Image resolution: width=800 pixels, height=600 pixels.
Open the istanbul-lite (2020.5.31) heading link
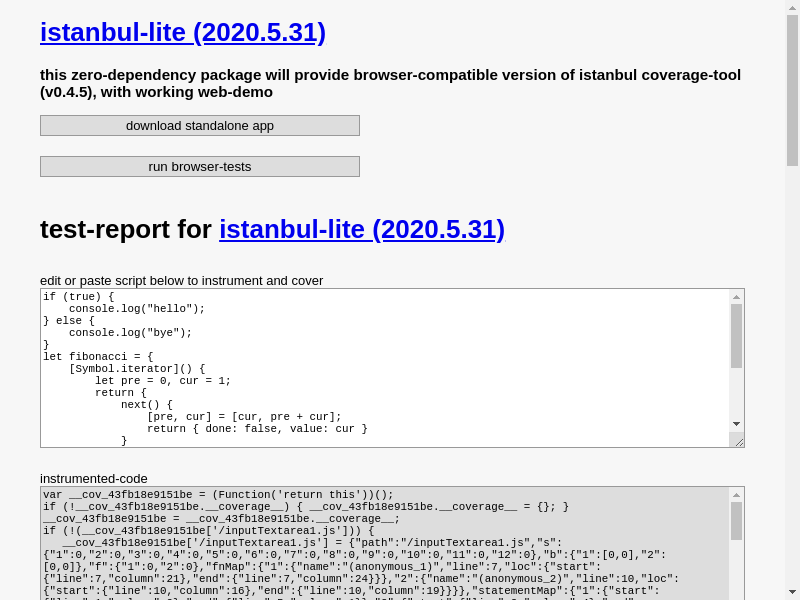[x=183, y=33]
